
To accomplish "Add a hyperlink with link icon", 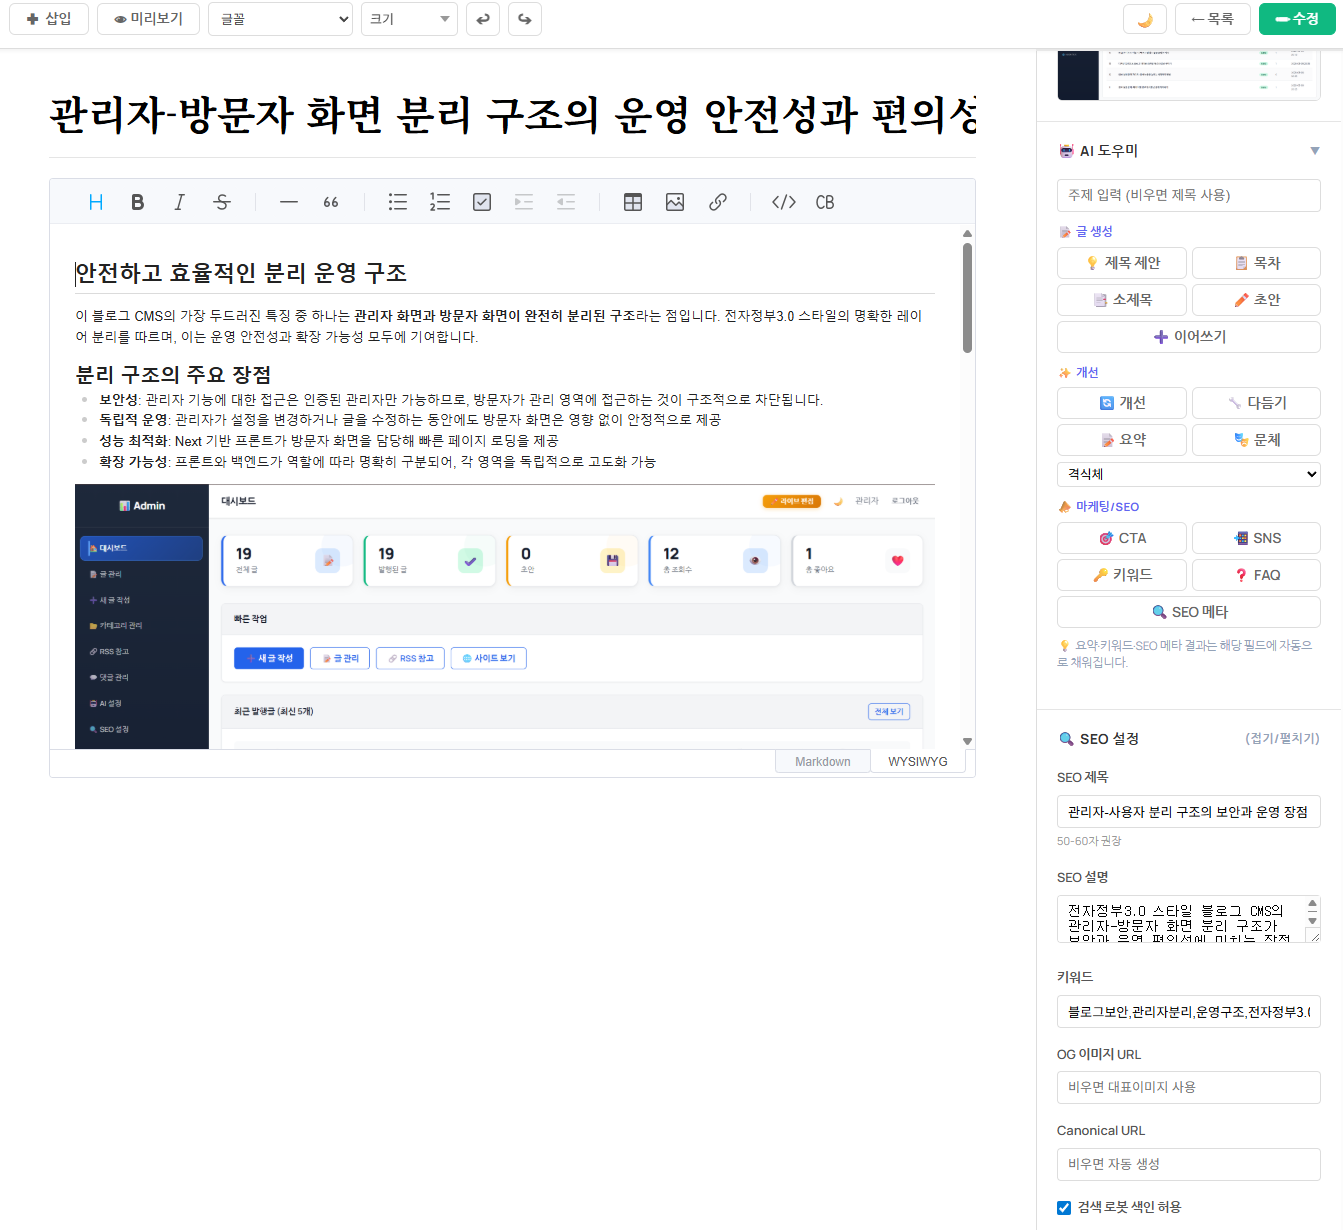I will (x=718, y=202).
